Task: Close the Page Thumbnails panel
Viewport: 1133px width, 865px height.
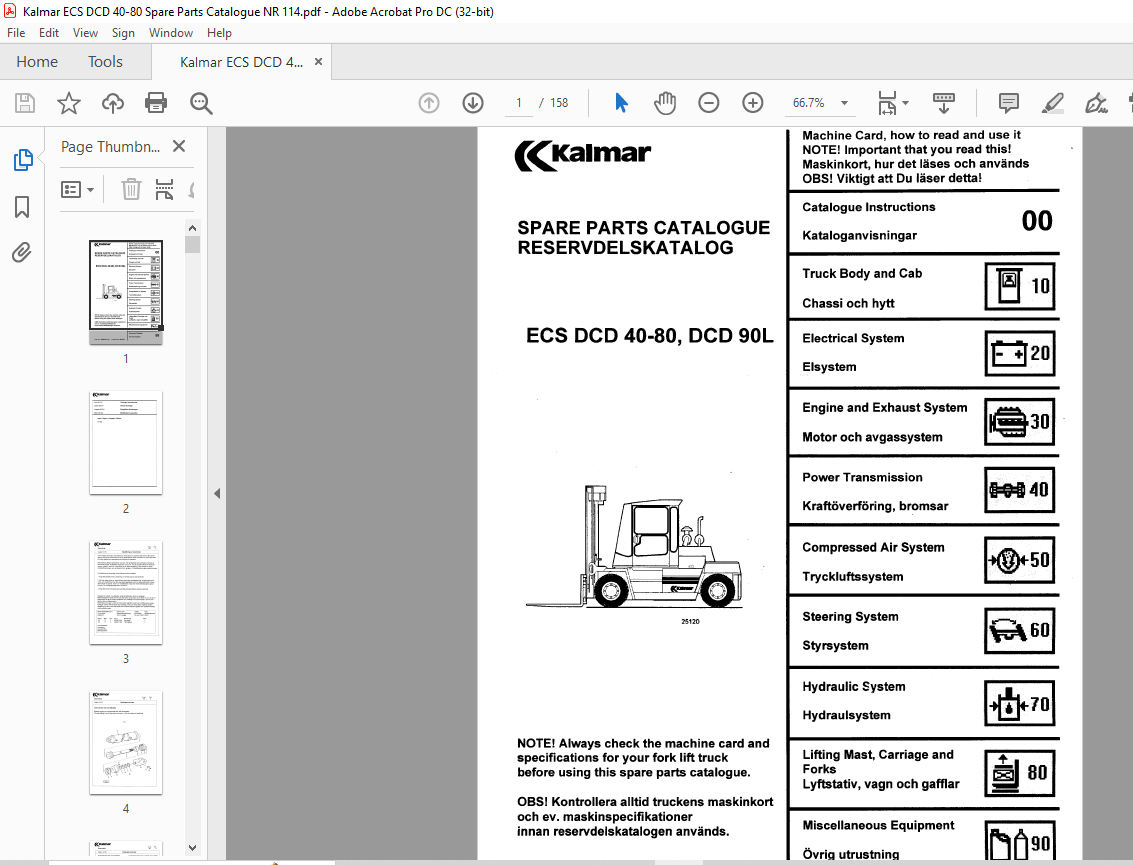Action: (179, 146)
